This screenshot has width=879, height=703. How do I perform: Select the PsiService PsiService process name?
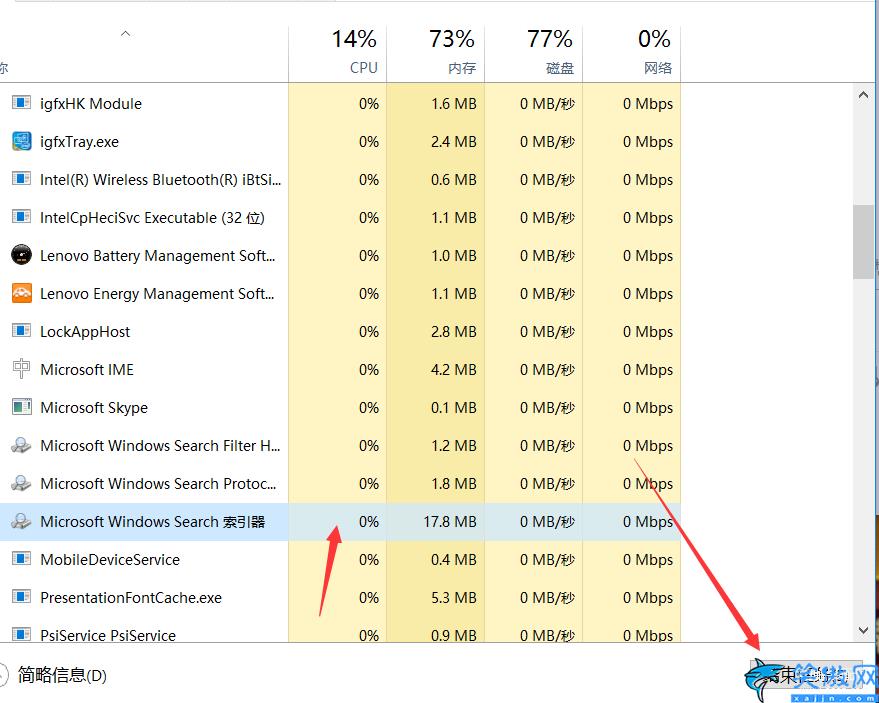coord(108,635)
